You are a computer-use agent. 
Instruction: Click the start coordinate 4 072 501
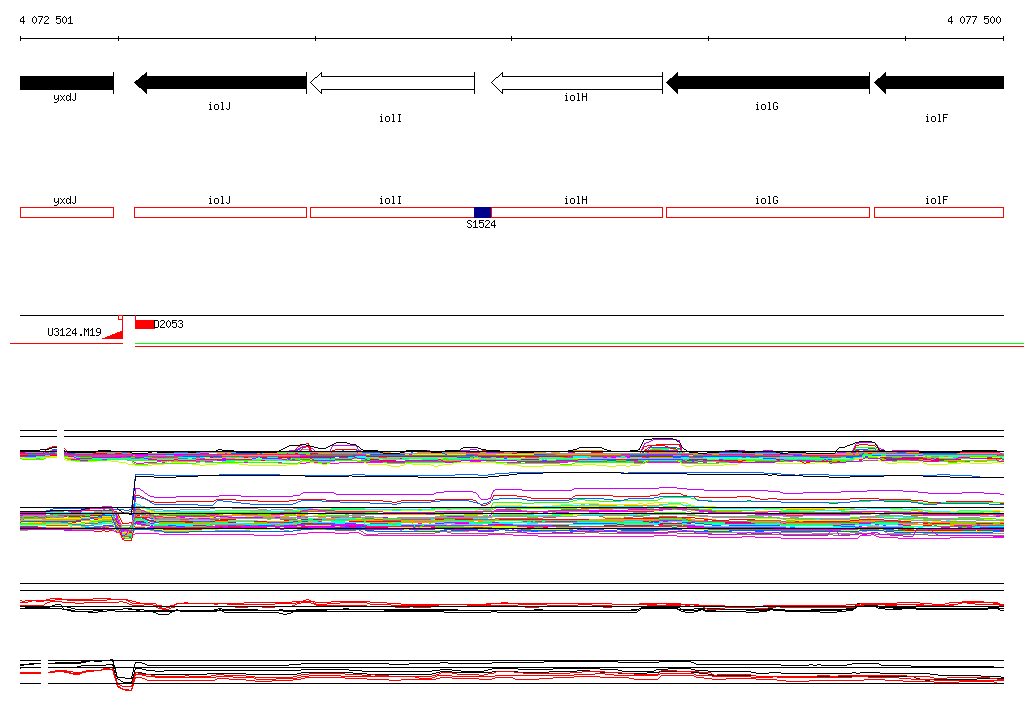coord(46,20)
